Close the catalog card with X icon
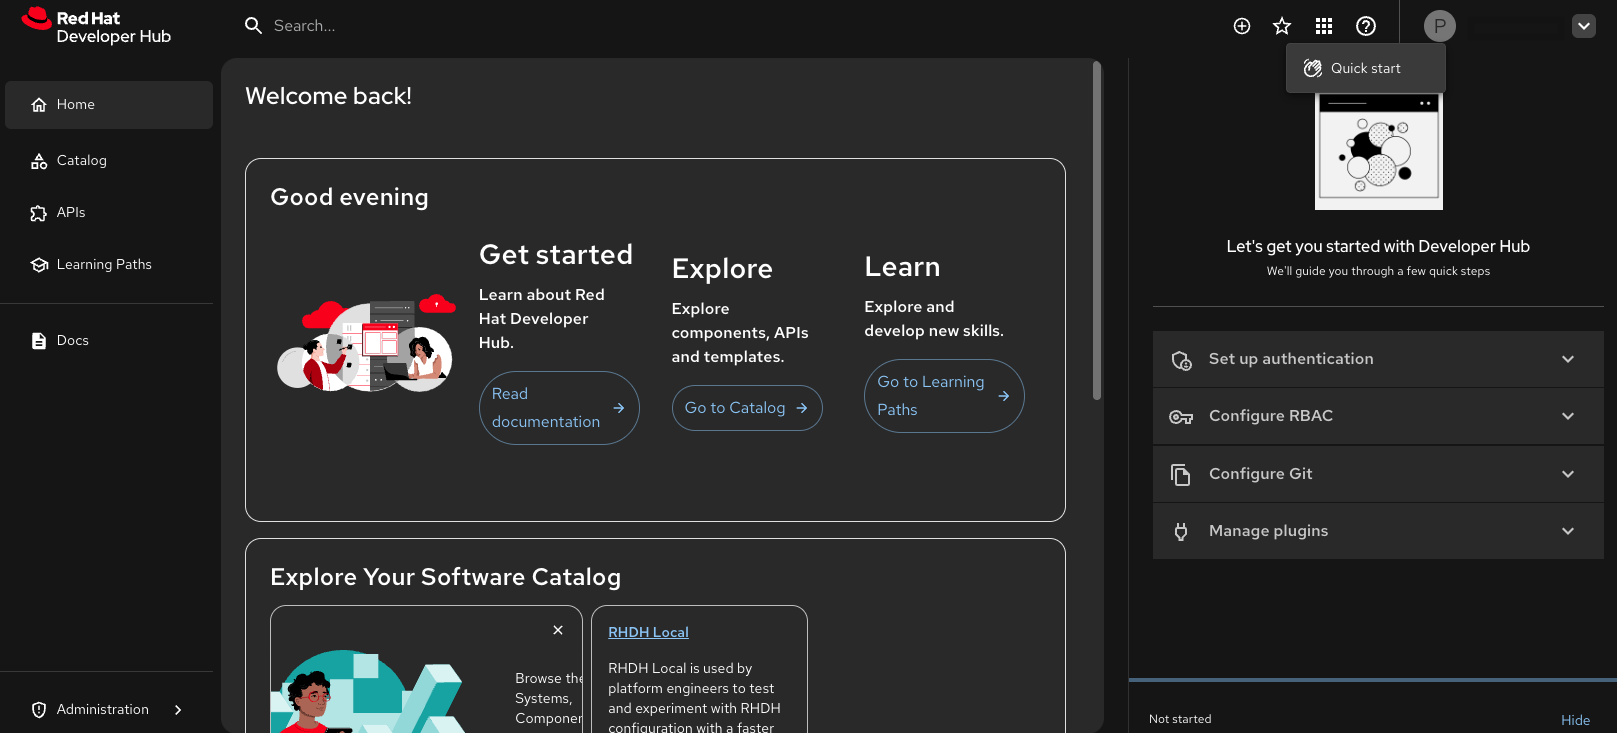 pyautogui.click(x=558, y=630)
